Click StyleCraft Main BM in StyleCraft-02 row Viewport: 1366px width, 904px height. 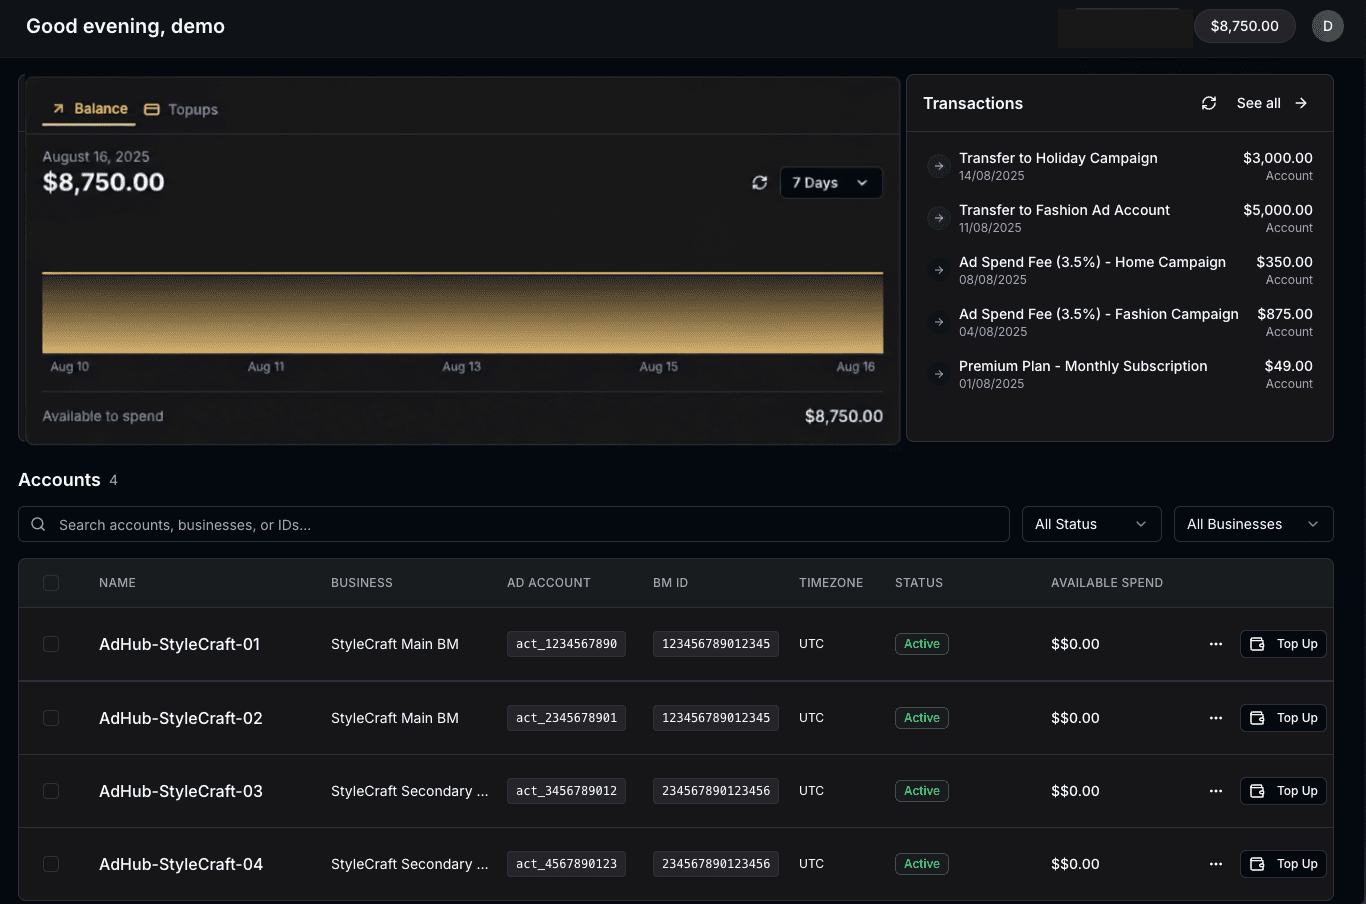[x=395, y=718]
